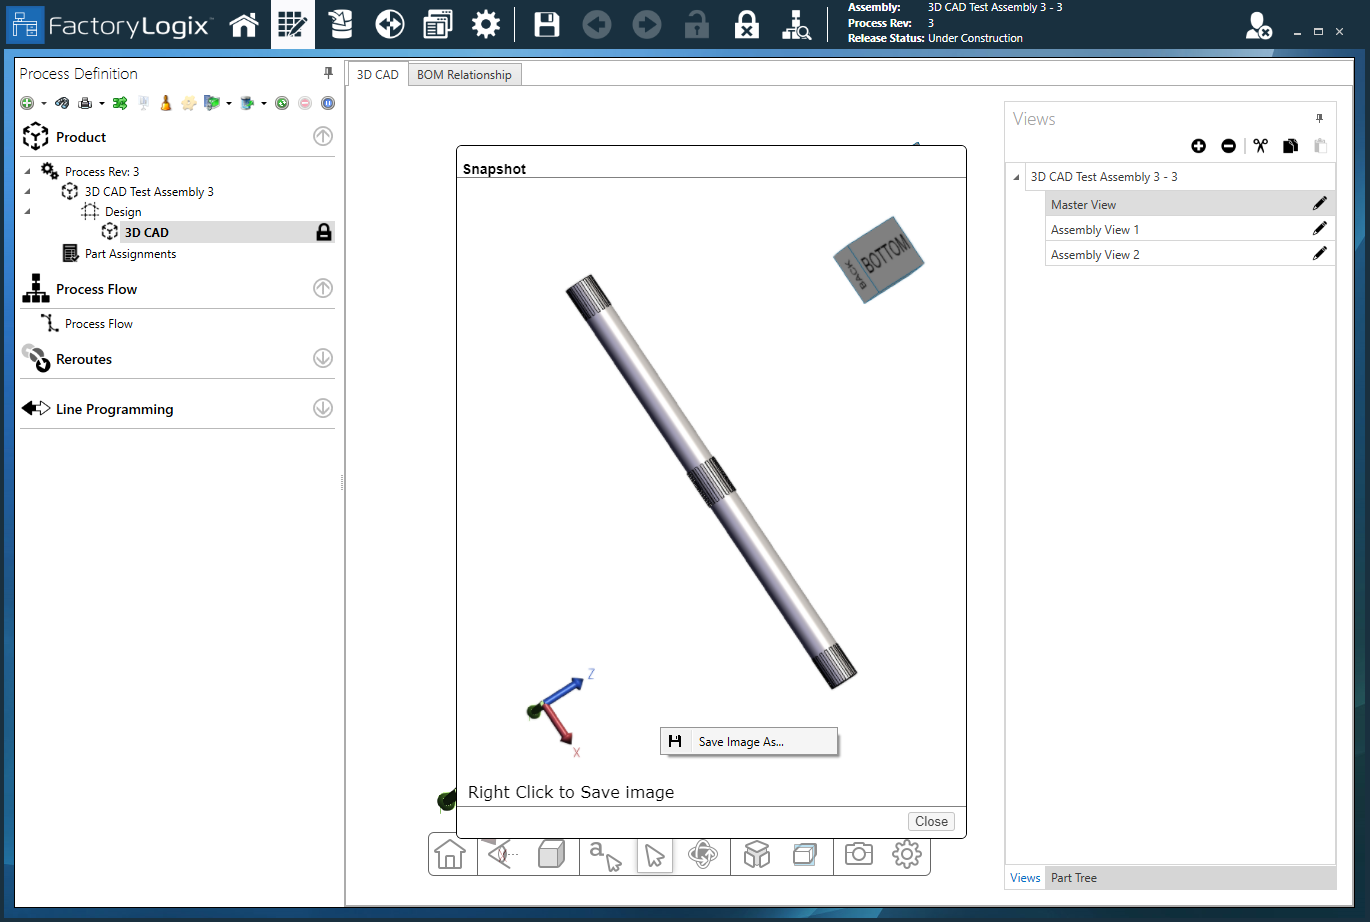The width and height of the screenshot is (1370, 922).
Task: Toggle the pin on the Views panel
Action: click(1319, 118)
